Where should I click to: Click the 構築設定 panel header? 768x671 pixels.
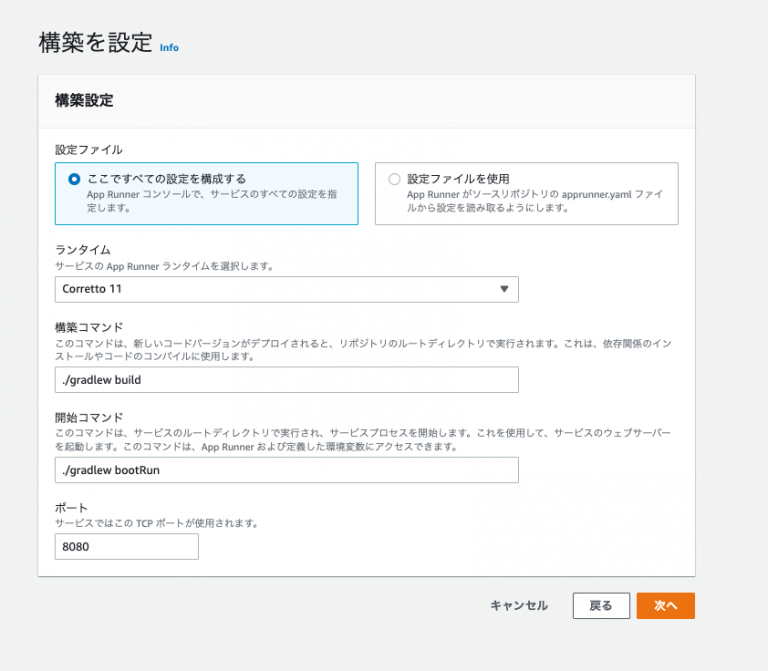(x=84, y=100)
